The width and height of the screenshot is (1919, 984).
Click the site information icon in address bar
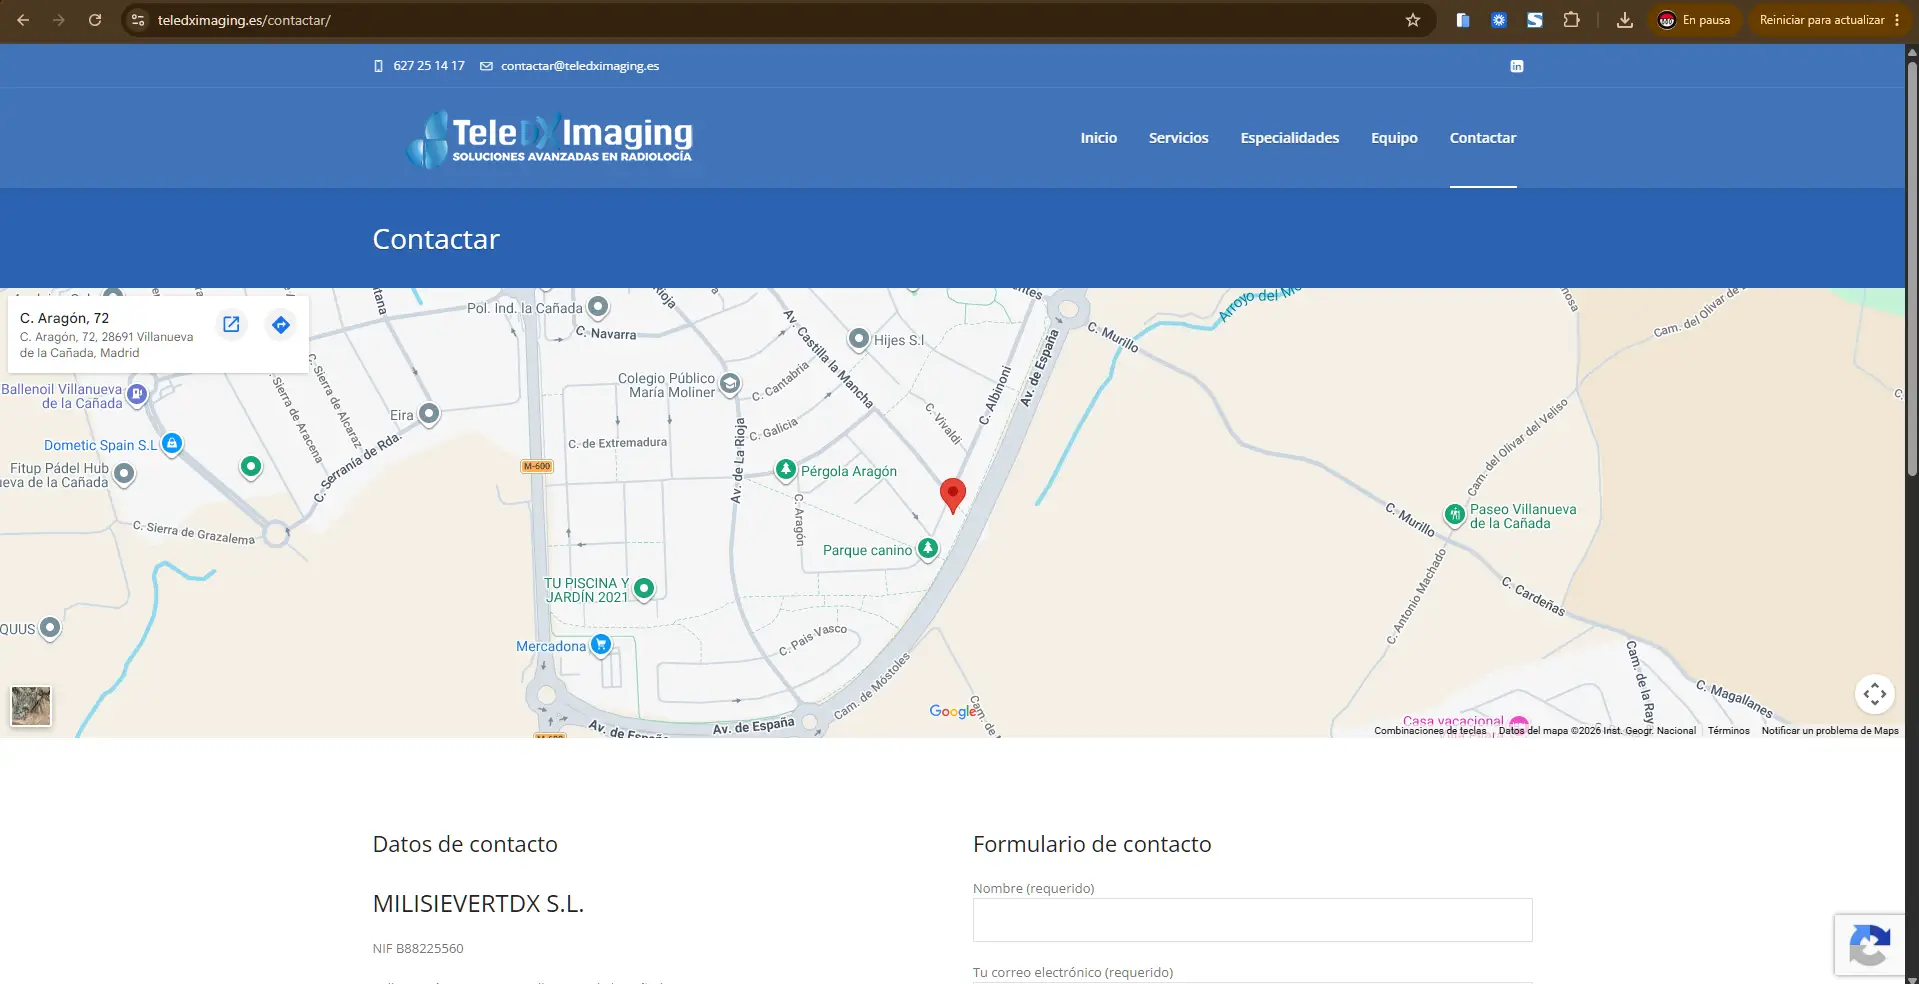pyautogui.click(x=138, y=20)
